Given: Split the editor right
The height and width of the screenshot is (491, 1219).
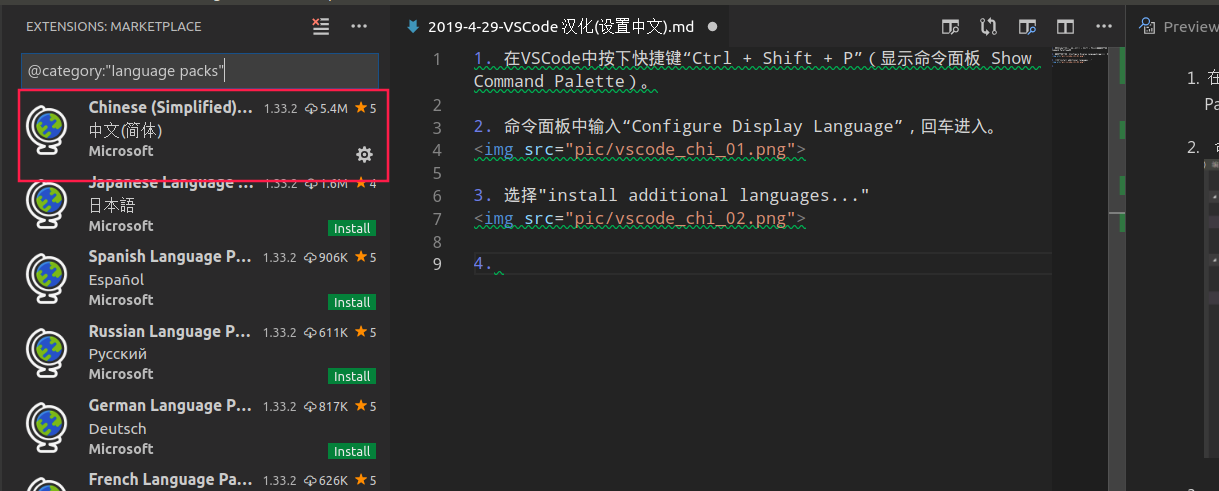Looking at the screenshot, I should 1066,27.
